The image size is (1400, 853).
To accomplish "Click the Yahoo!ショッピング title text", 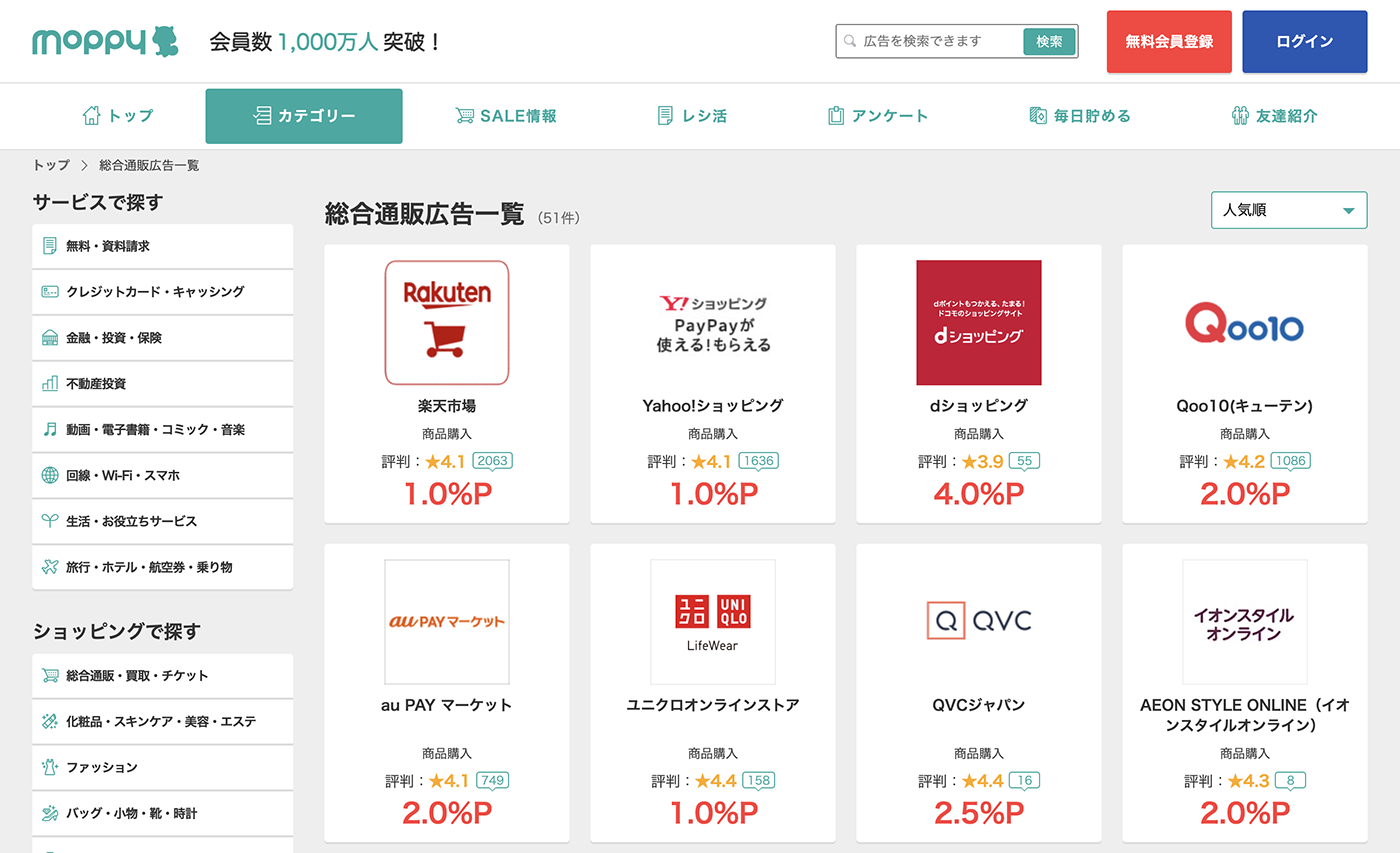I will pos(713,406).
